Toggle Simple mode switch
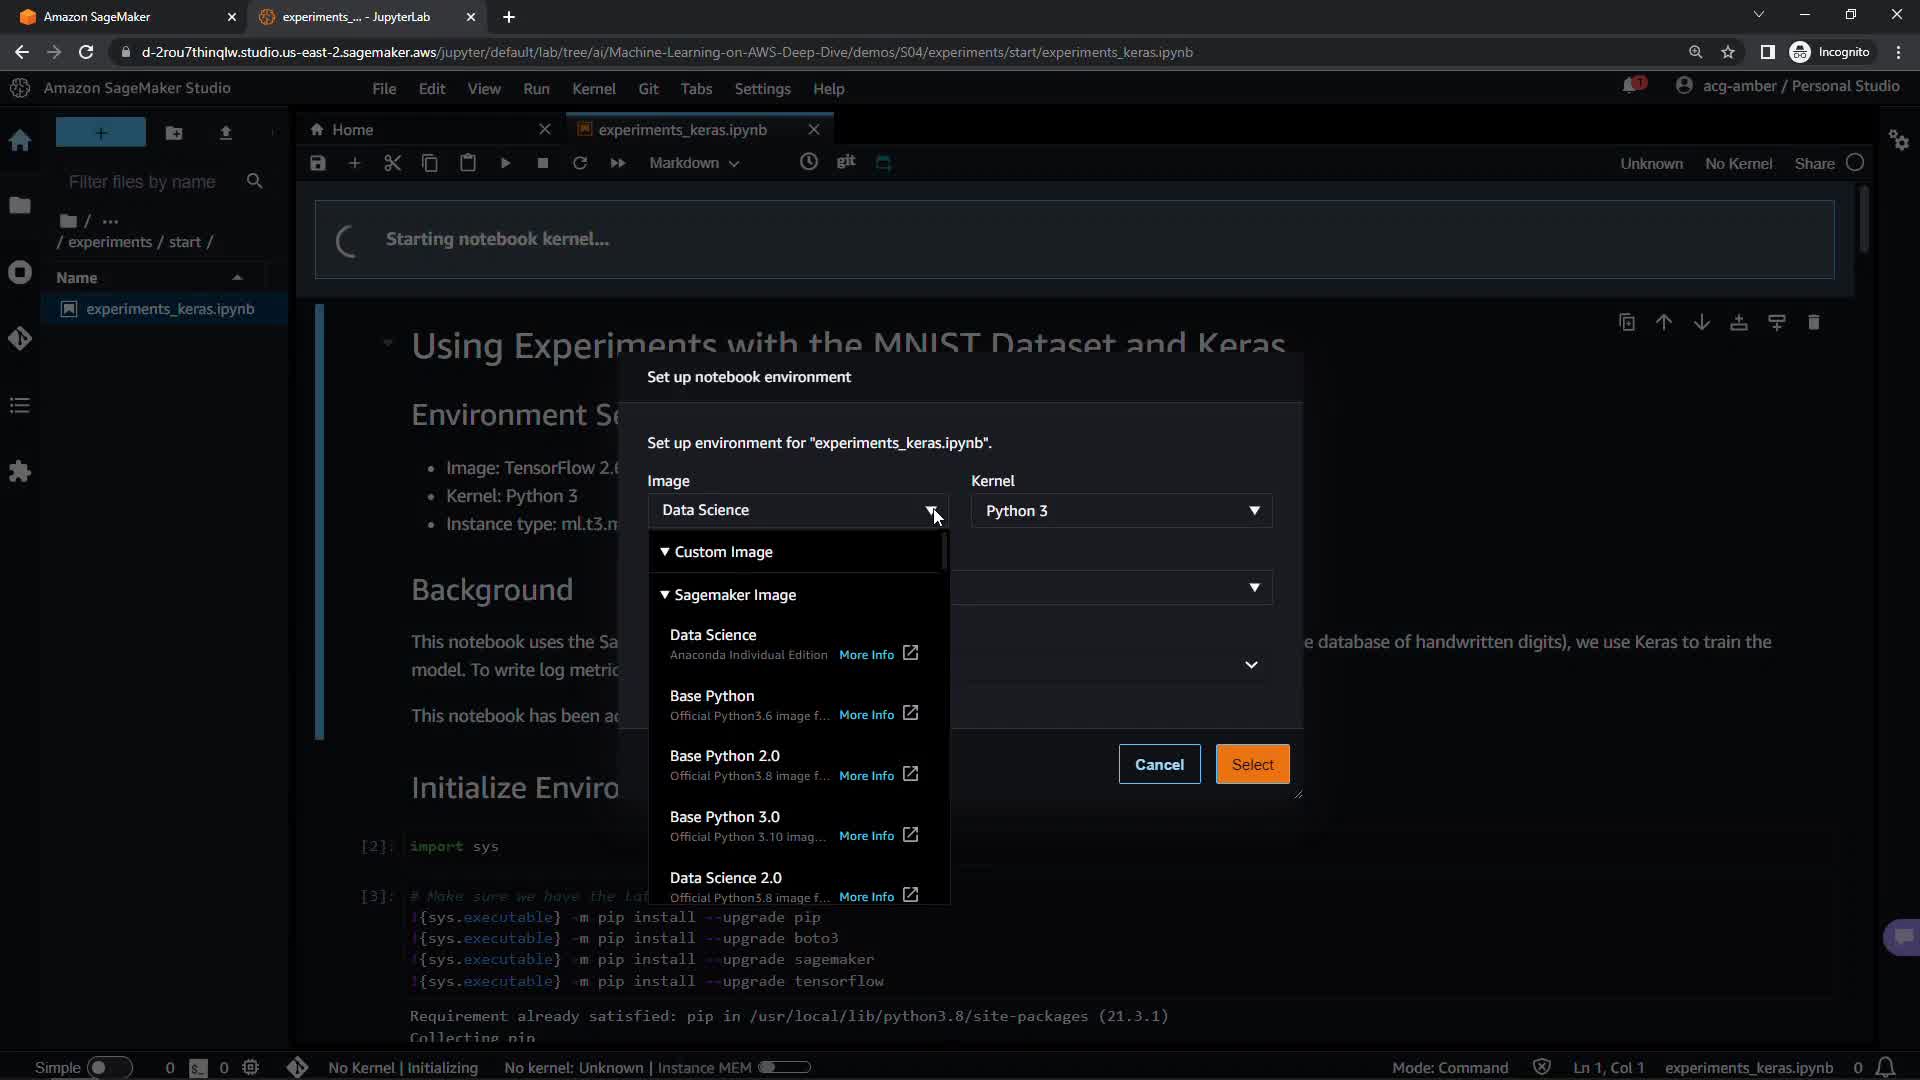Viewport: 1920px width, 1080px height. pyautogui.click(x=108, y=1067)
